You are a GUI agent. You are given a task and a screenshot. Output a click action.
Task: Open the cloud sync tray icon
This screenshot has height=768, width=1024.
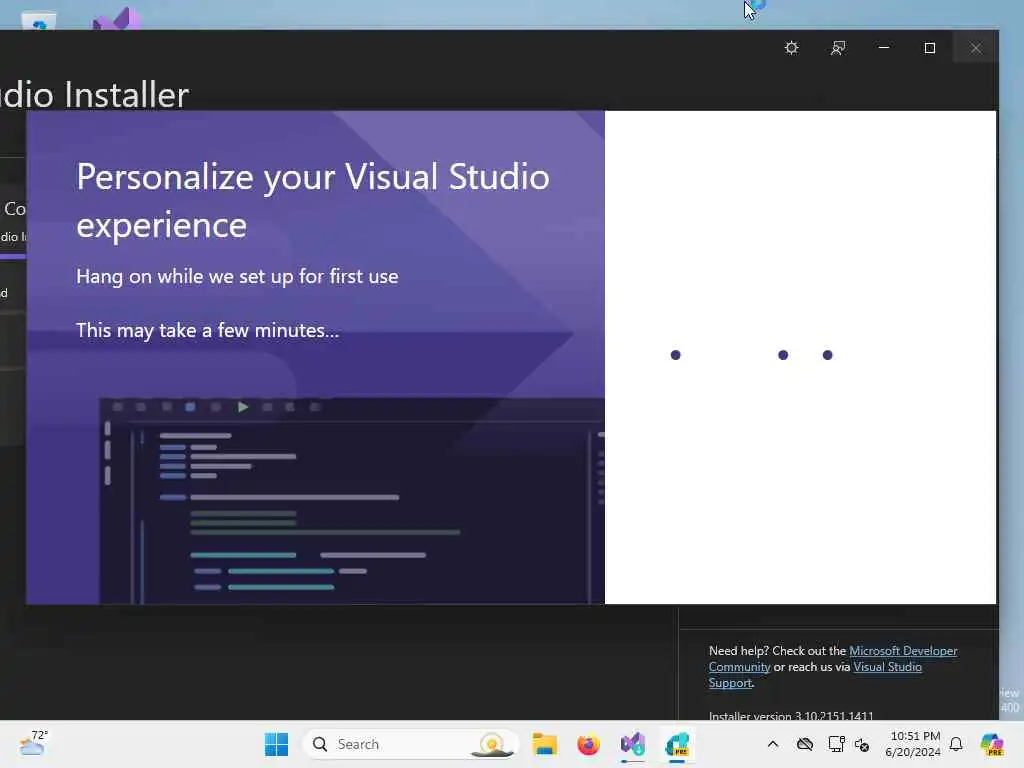click(805, 744)
